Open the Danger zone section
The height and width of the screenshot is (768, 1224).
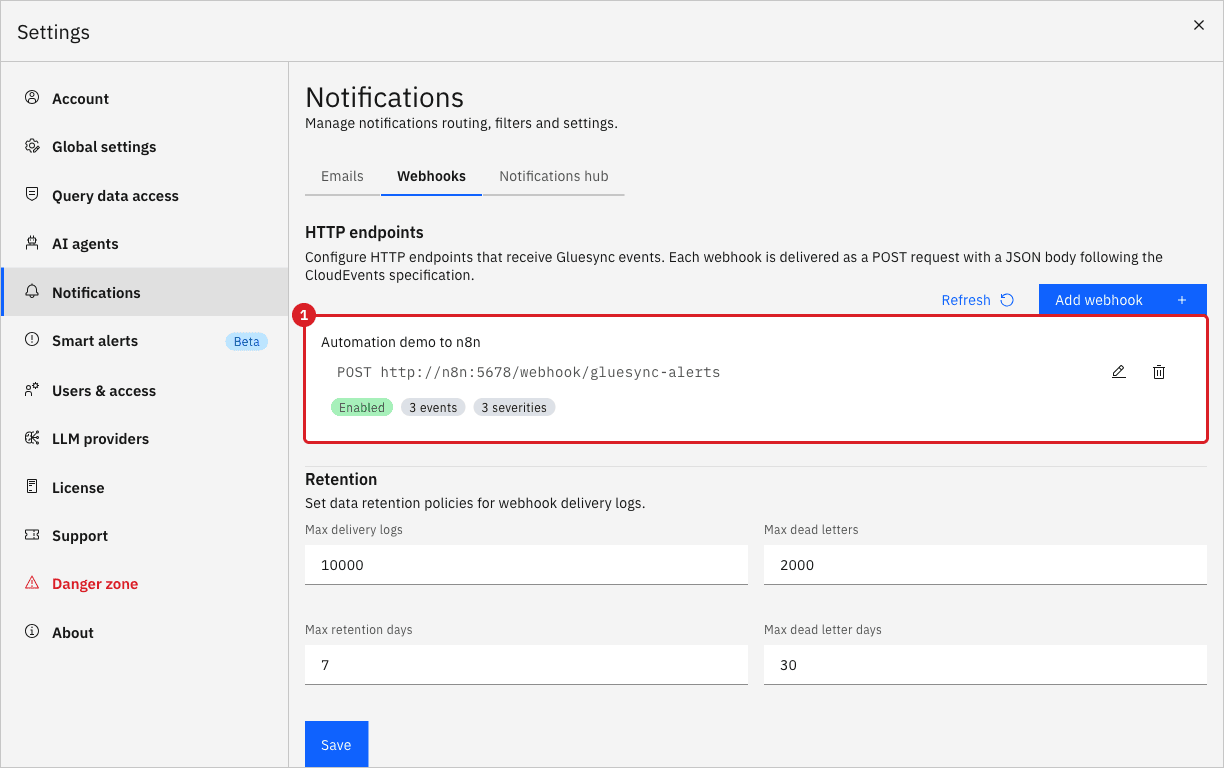tap(145, 583)
